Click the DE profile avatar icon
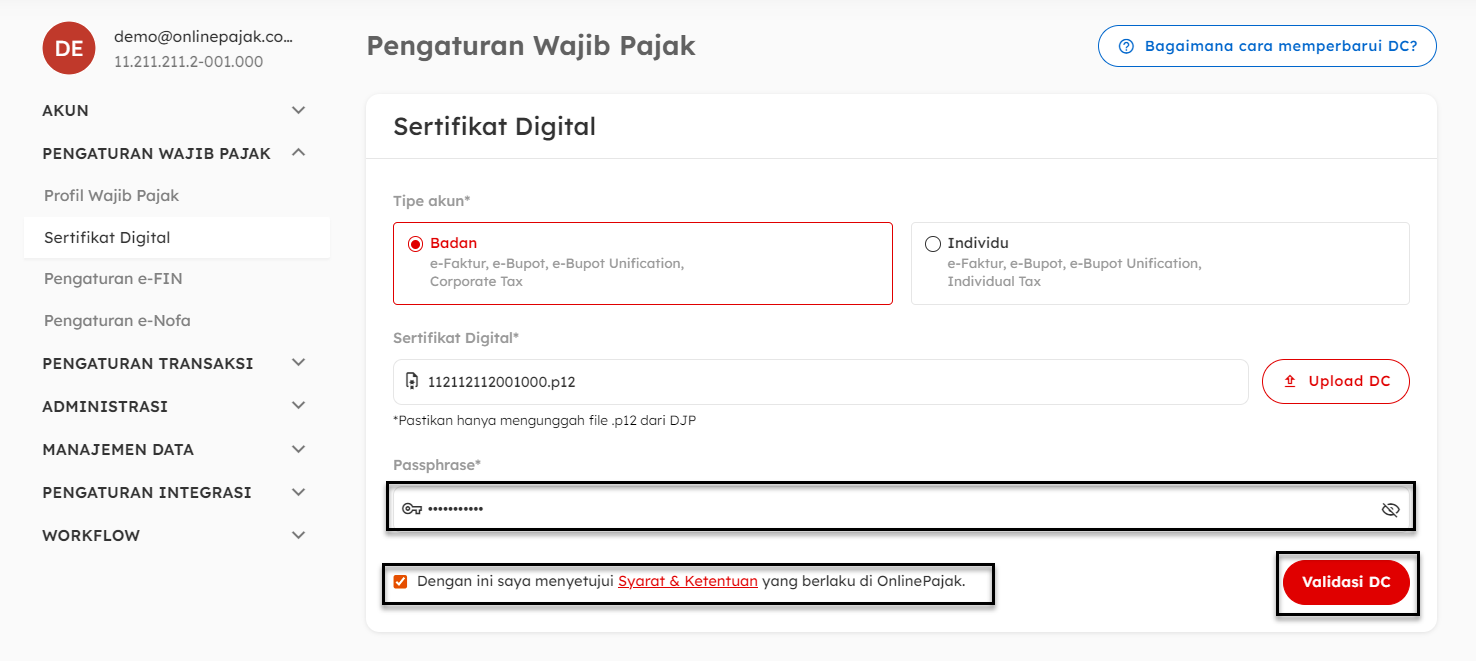This screenshot has height=661, width=1476. coord(69,48)
